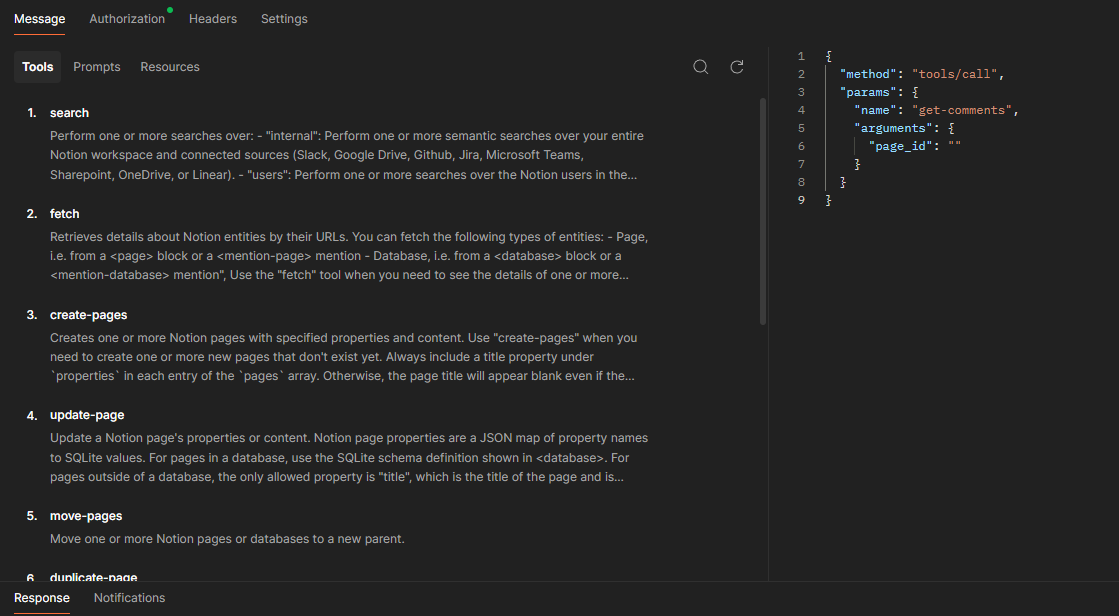Switch to the Notifications tab
1119x616 pixels.
pos(129,597)
